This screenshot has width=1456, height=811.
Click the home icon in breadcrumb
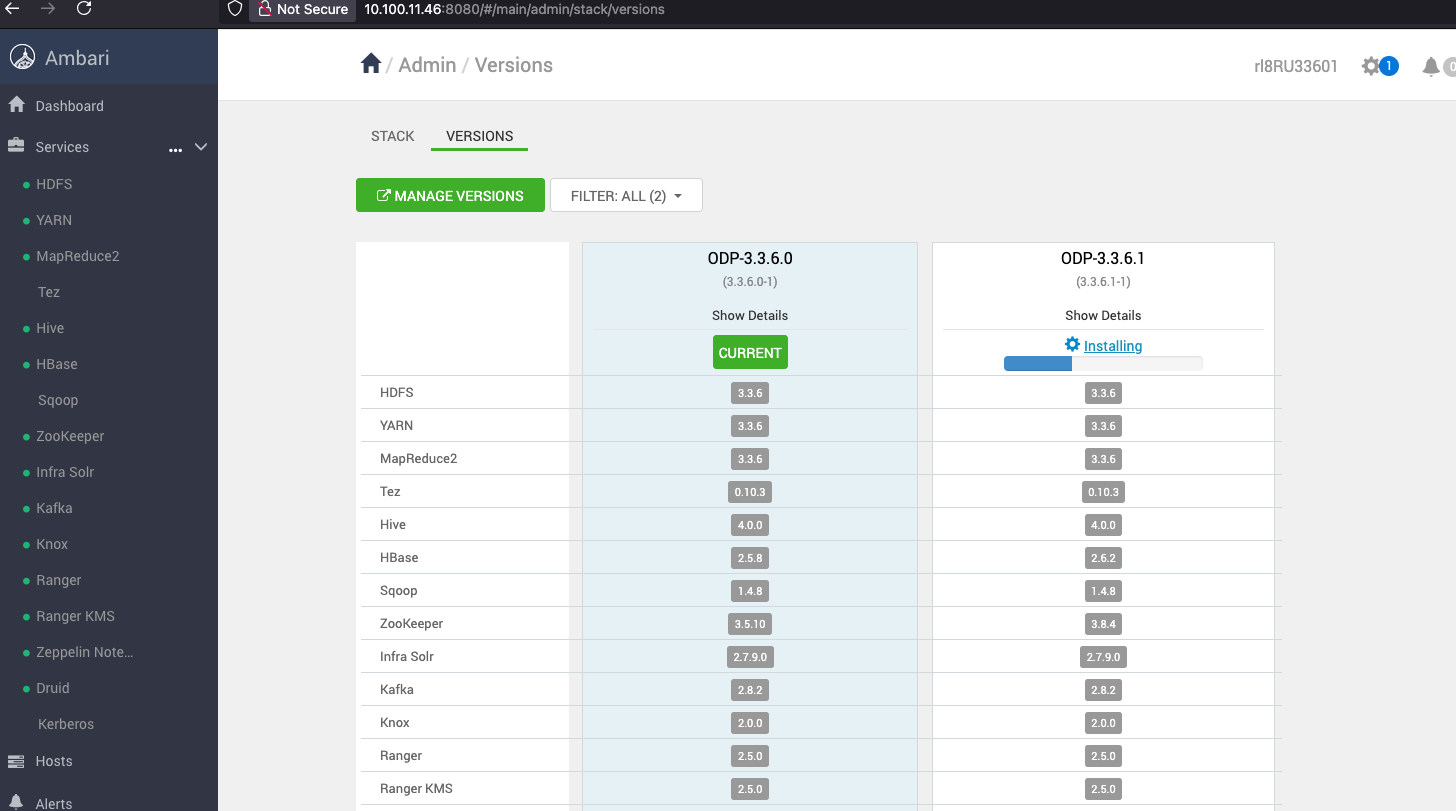tap(371, 65)
